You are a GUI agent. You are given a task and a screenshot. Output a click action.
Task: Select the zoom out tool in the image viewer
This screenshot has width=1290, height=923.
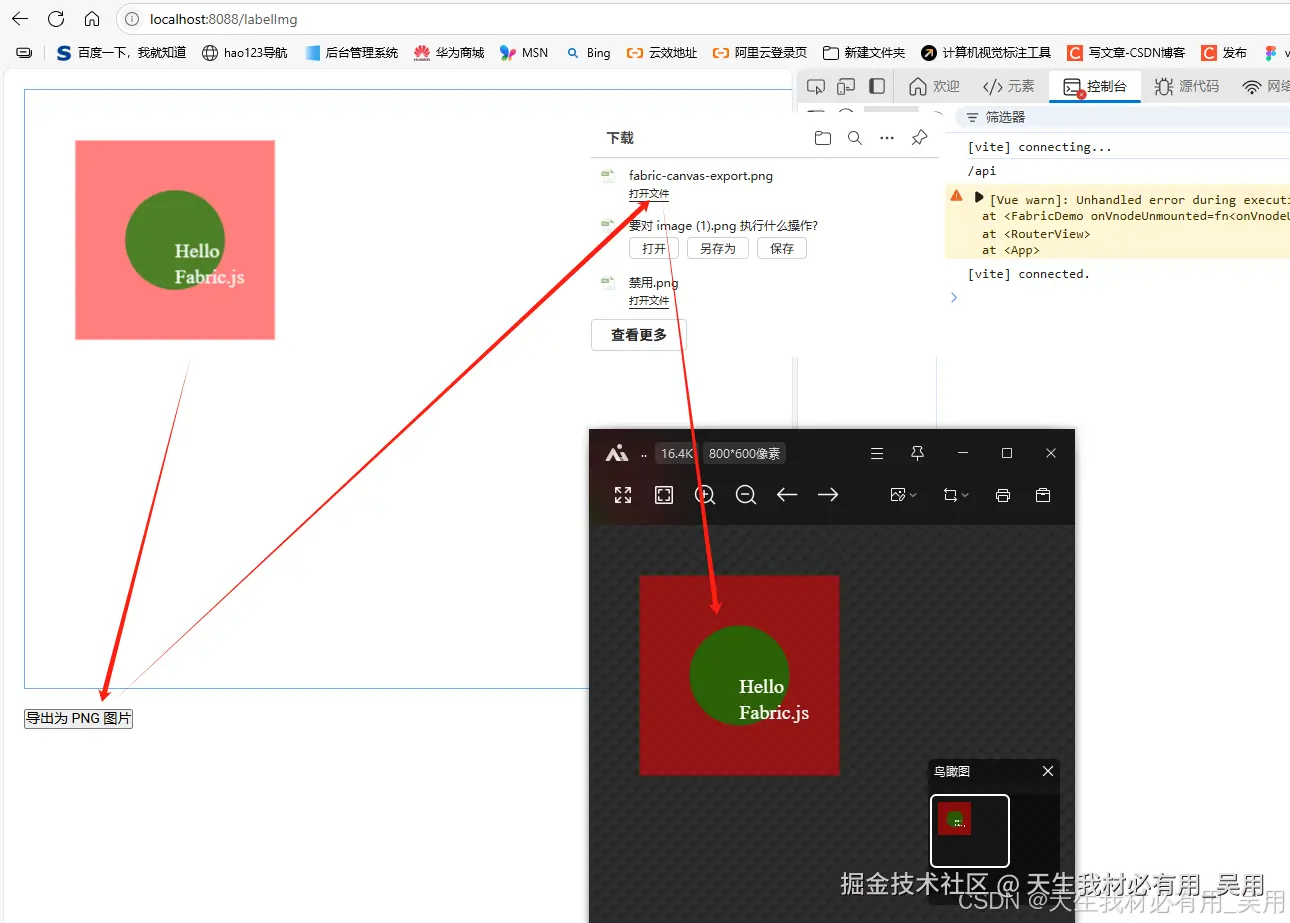pyautogui.click(x=746, y=494)
